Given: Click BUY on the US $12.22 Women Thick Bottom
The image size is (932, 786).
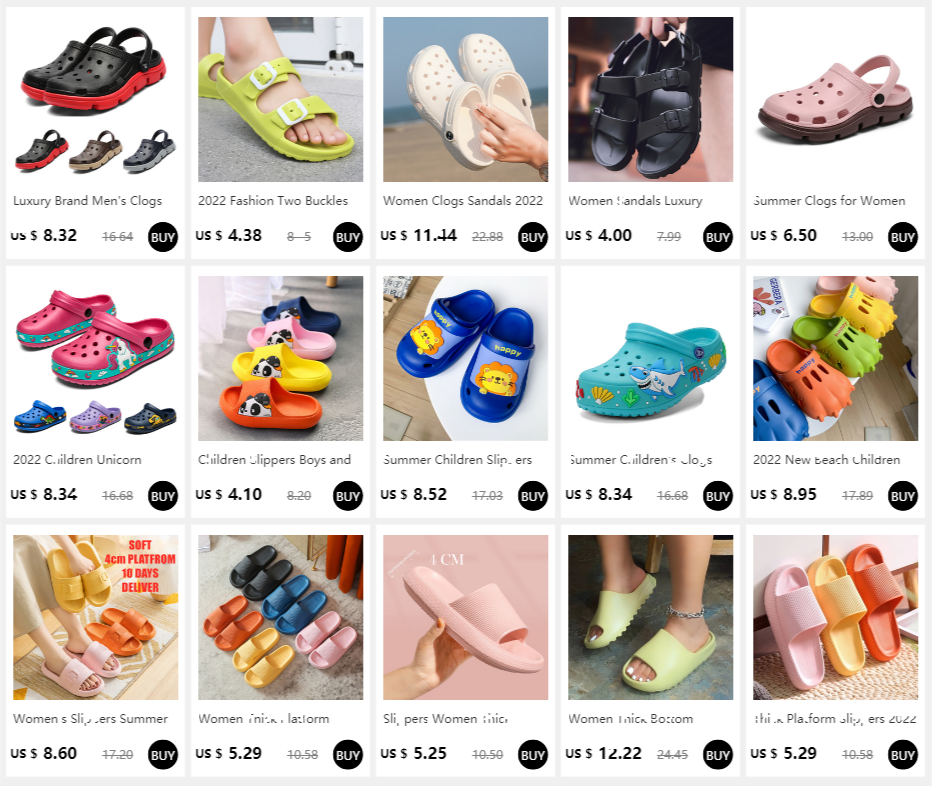Looking at the screenshot, I should (x=718, y=754).
